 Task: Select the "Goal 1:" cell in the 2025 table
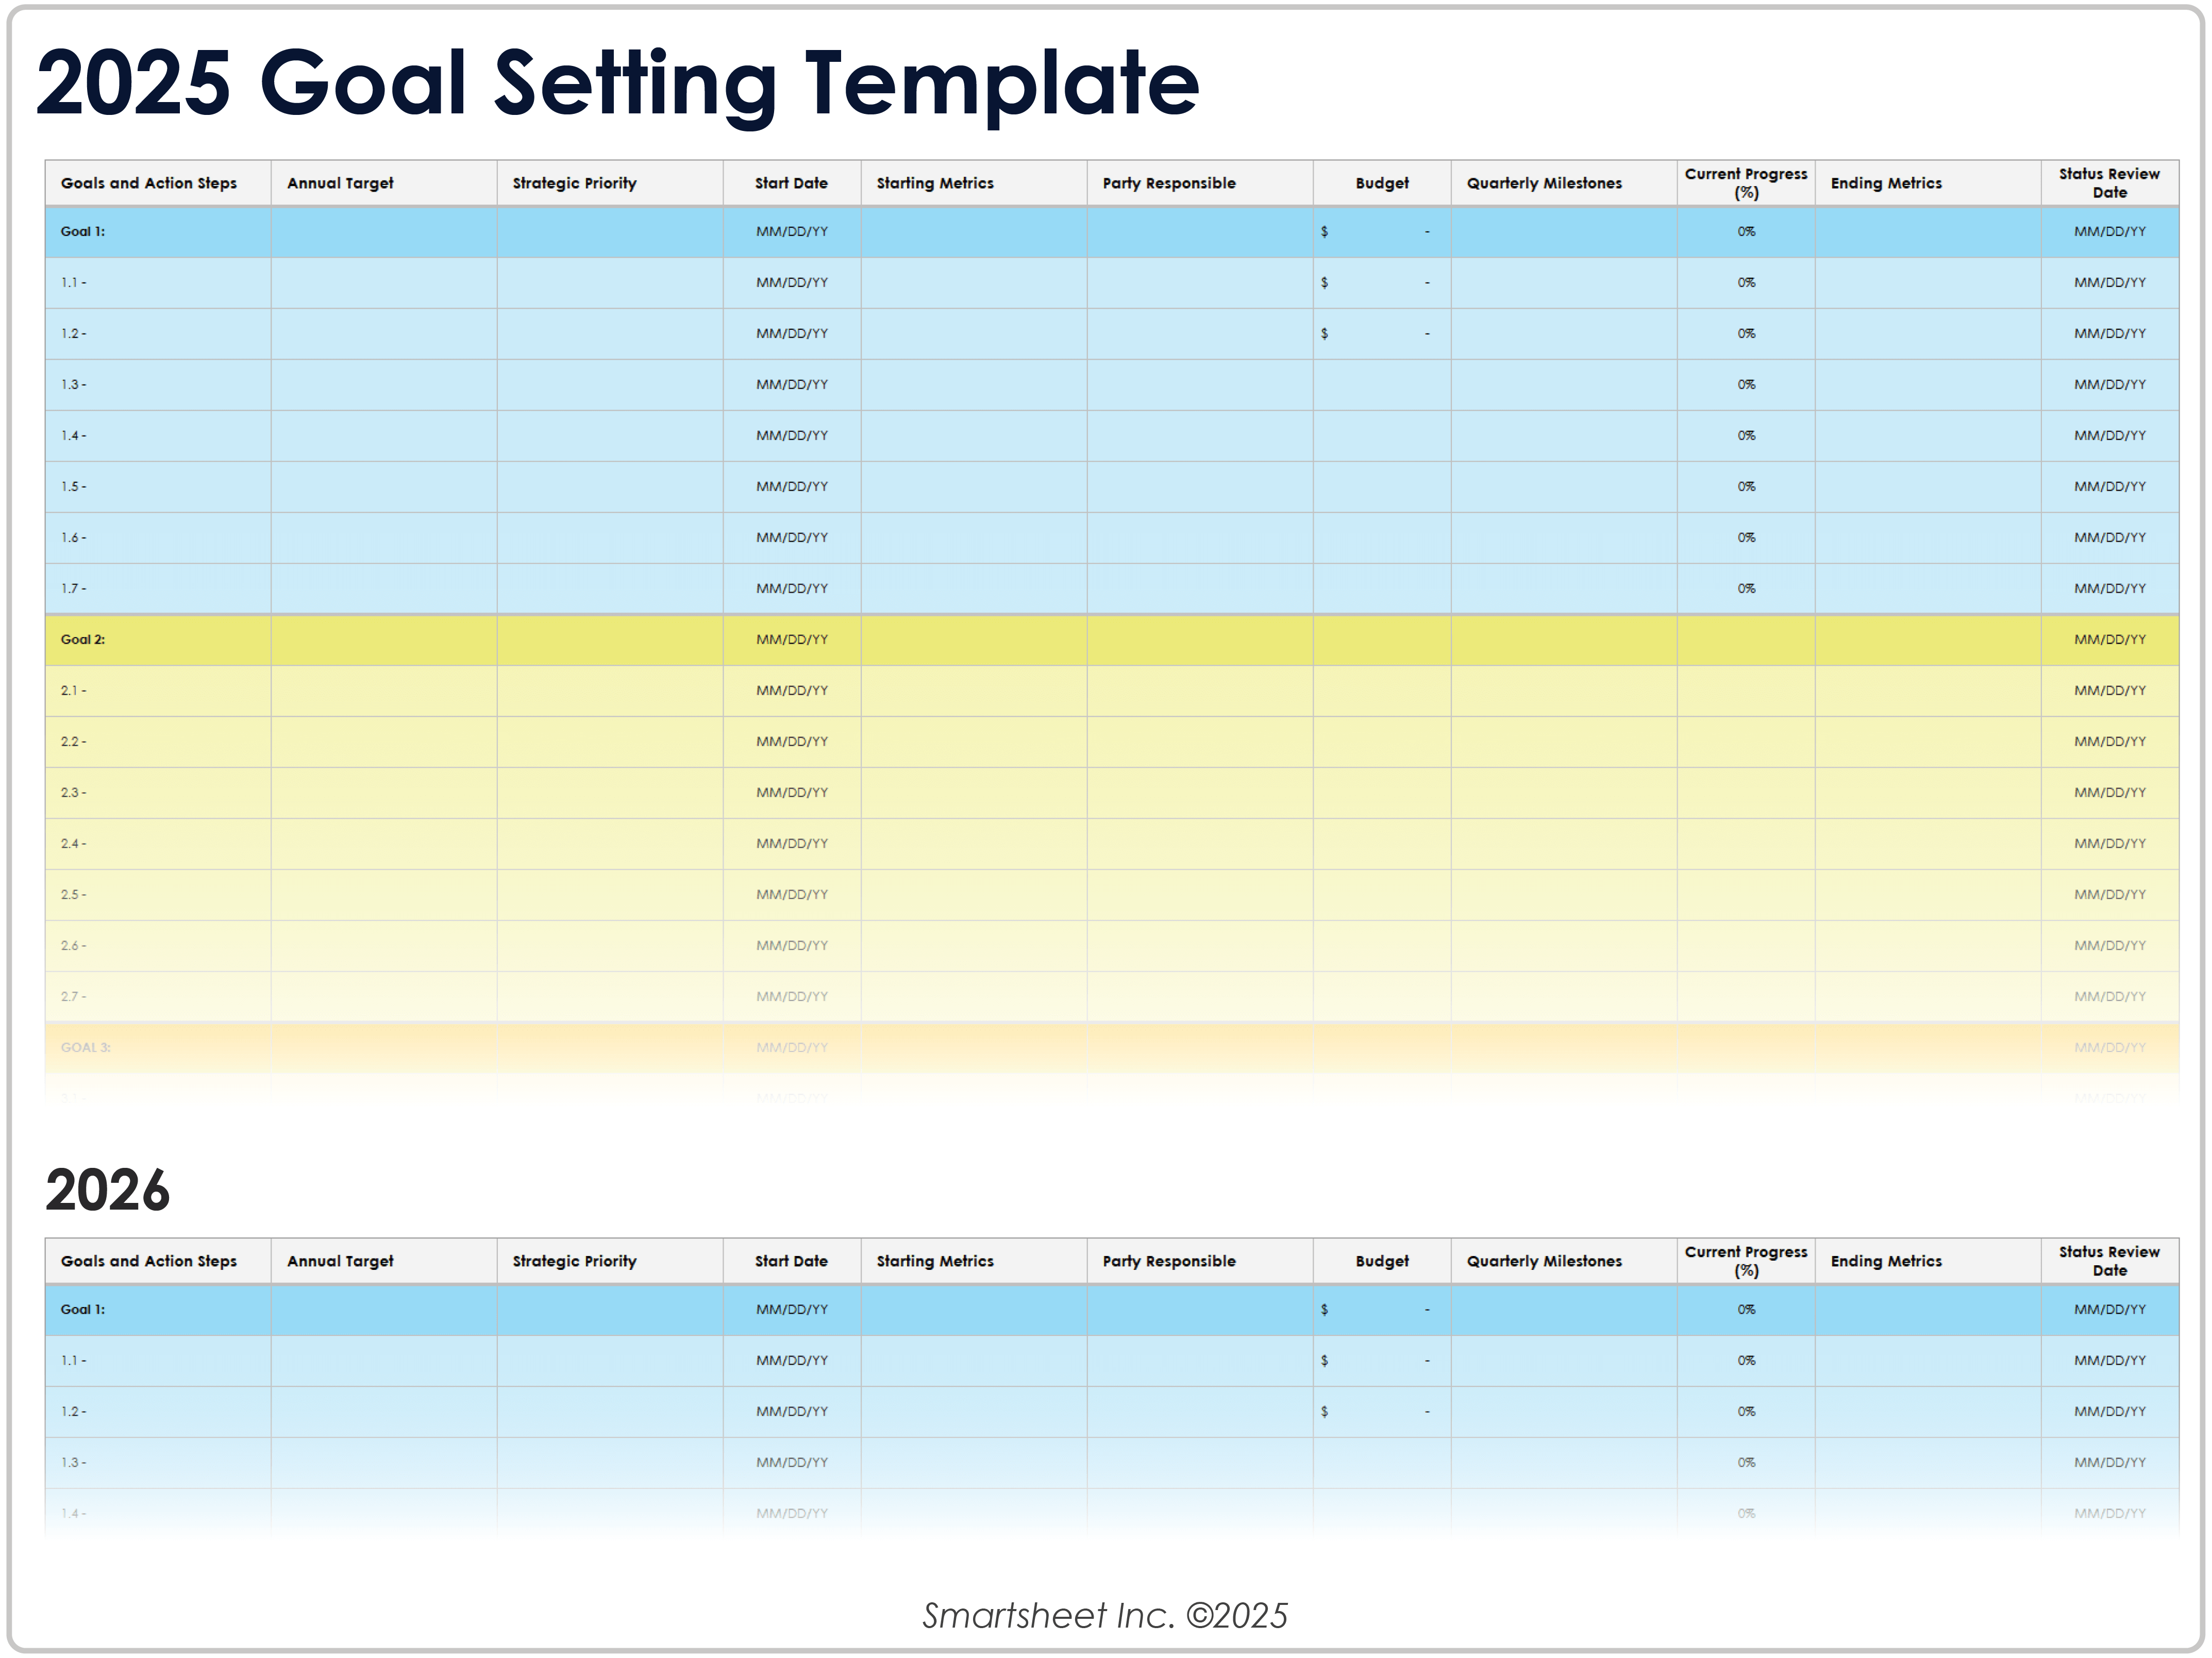[157, 232]
